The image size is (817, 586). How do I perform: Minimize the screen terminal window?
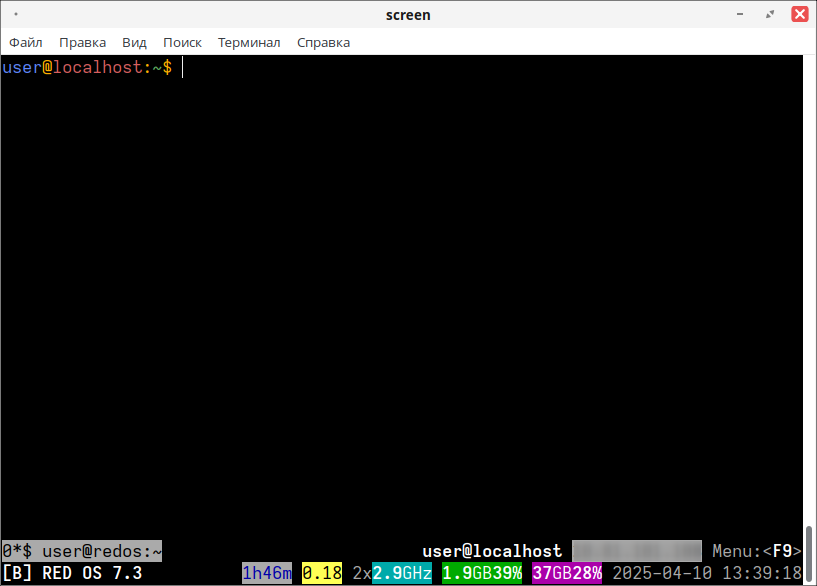coord(740,14)
